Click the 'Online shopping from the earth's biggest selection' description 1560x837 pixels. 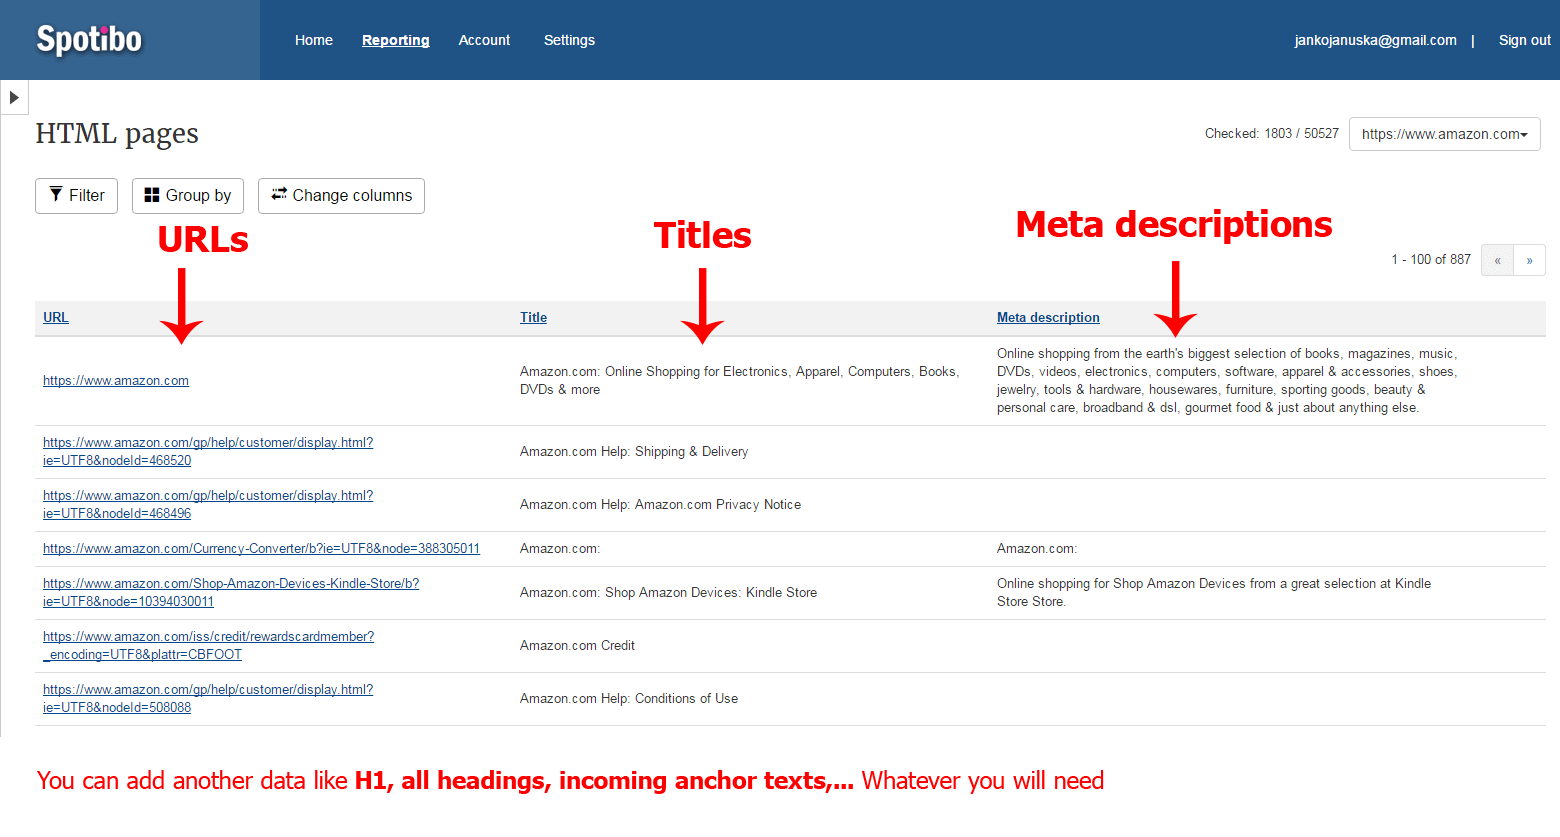click(1227, 381)
